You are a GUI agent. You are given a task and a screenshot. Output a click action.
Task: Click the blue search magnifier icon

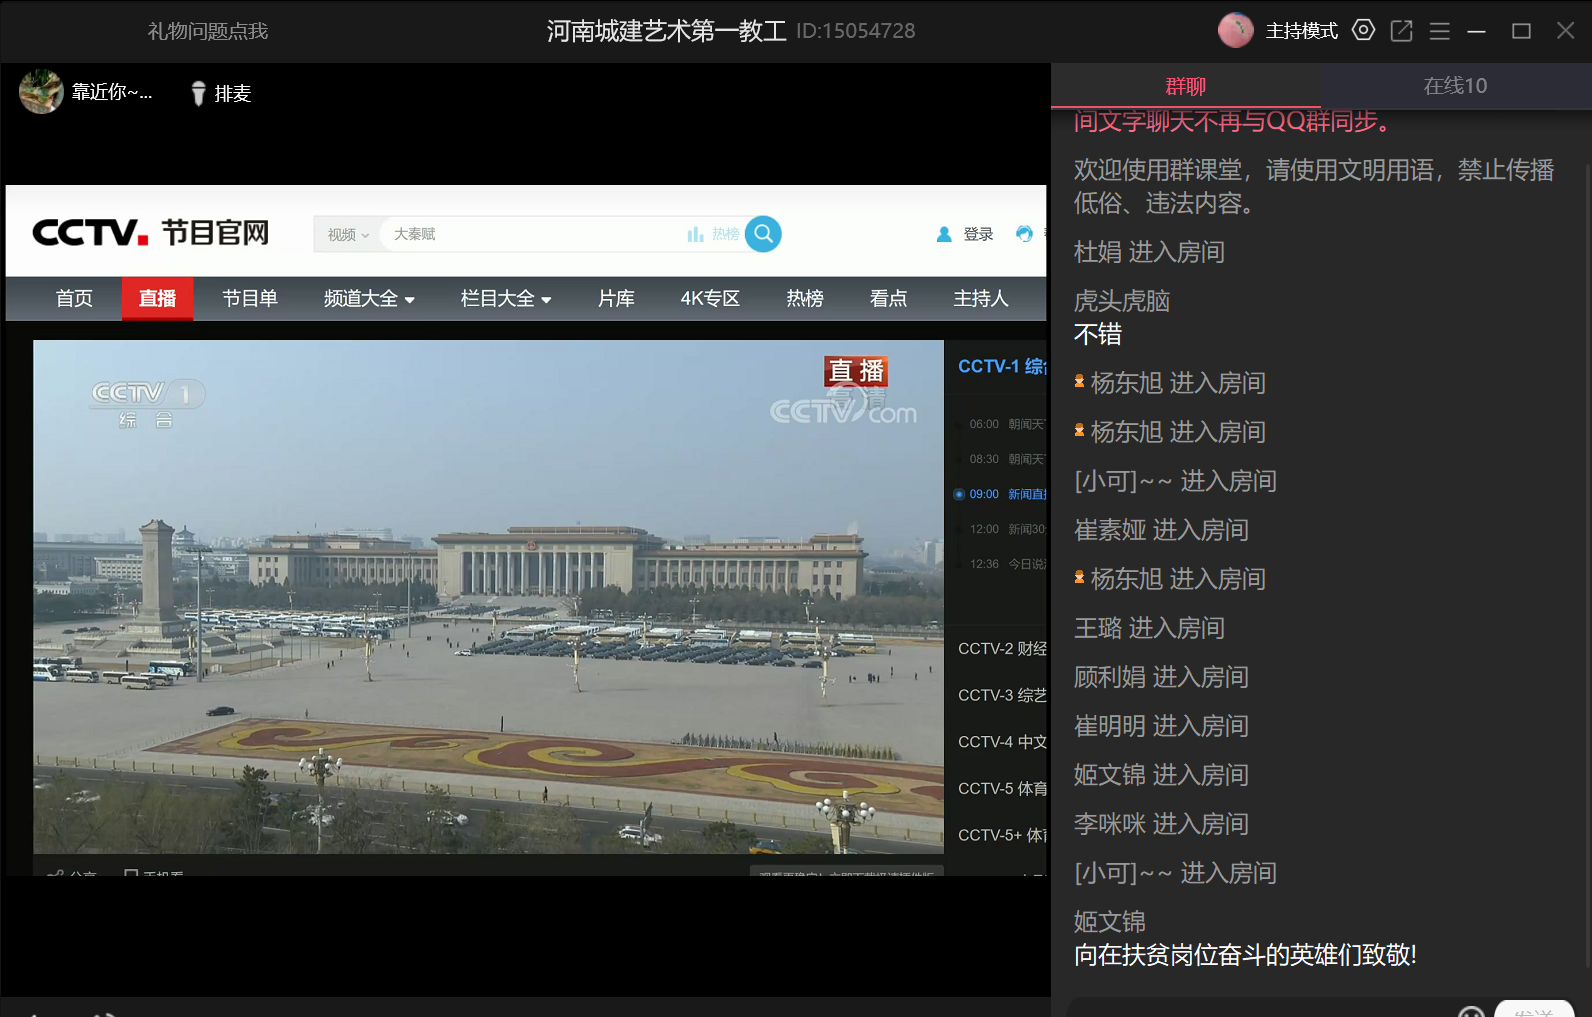pyautogui.click(x=763, y=234)
